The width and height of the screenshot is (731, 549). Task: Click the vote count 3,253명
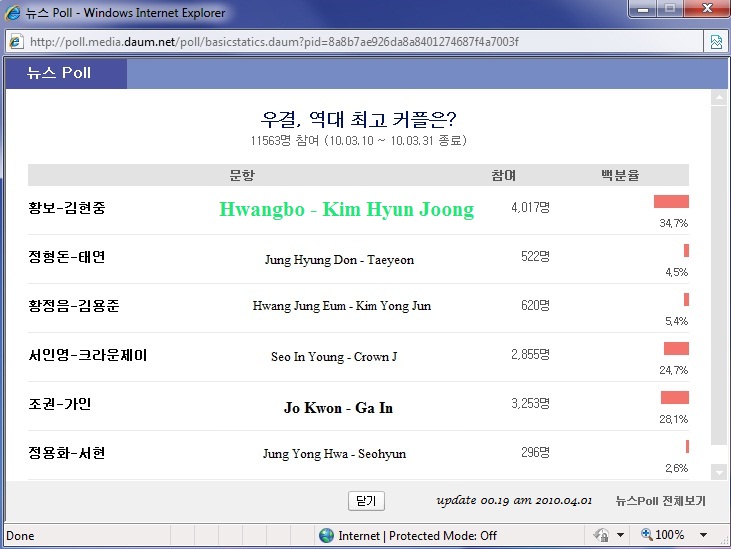click(531, 403)
